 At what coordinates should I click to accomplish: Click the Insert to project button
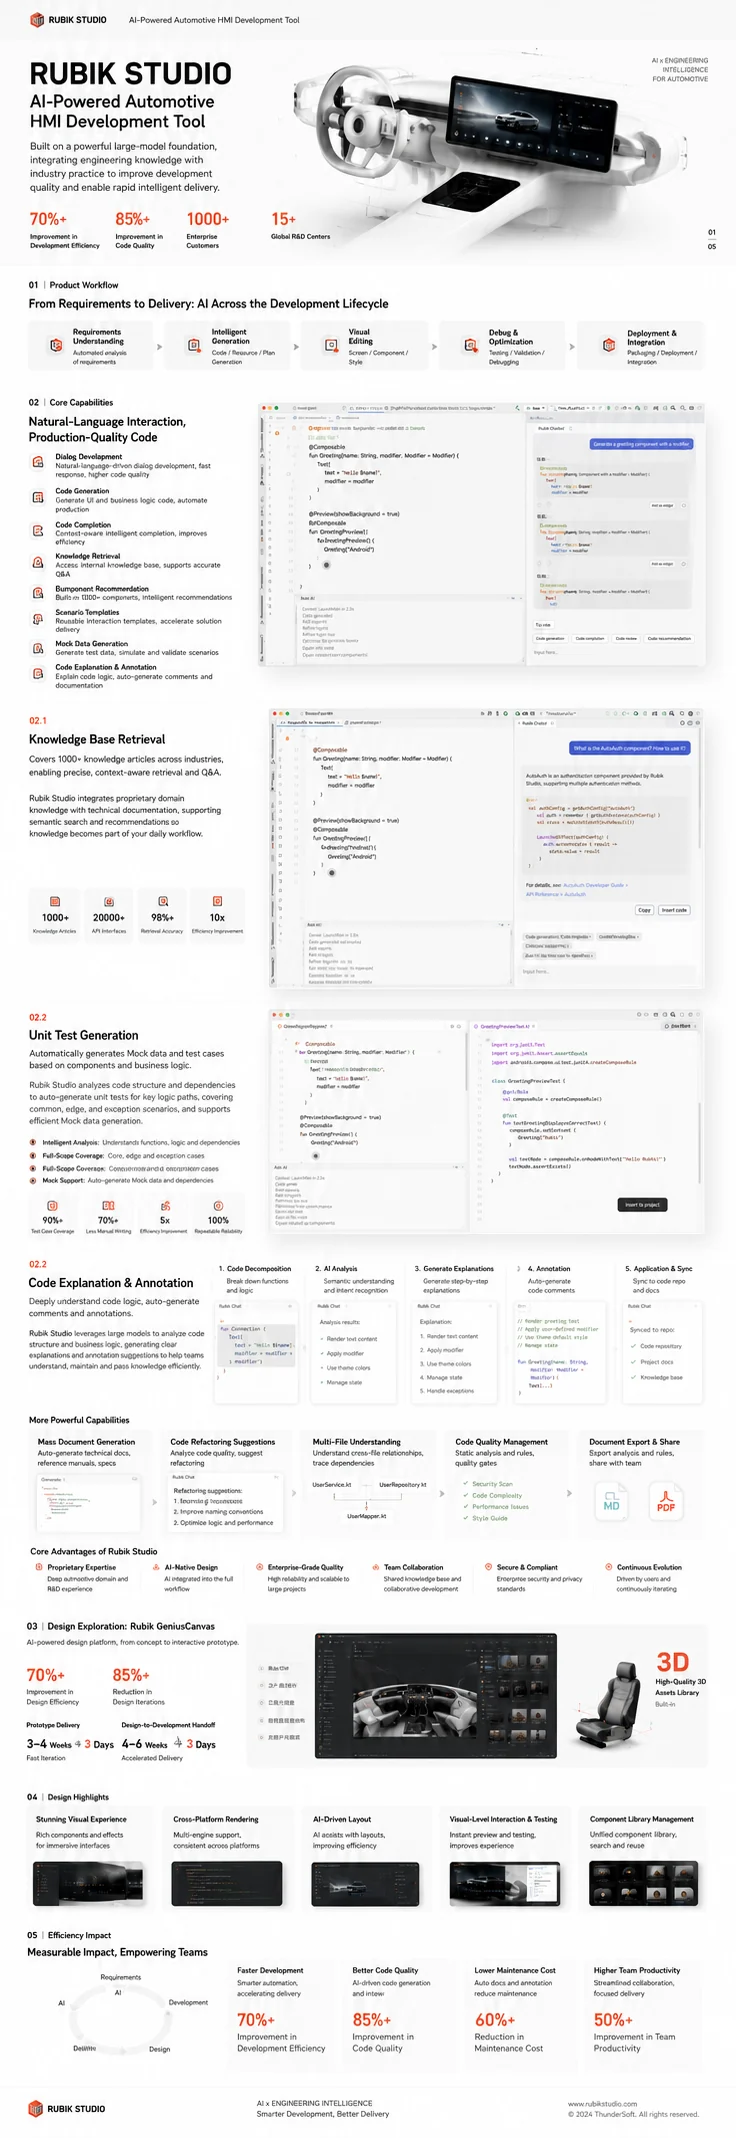click(x=642, y=1204)
